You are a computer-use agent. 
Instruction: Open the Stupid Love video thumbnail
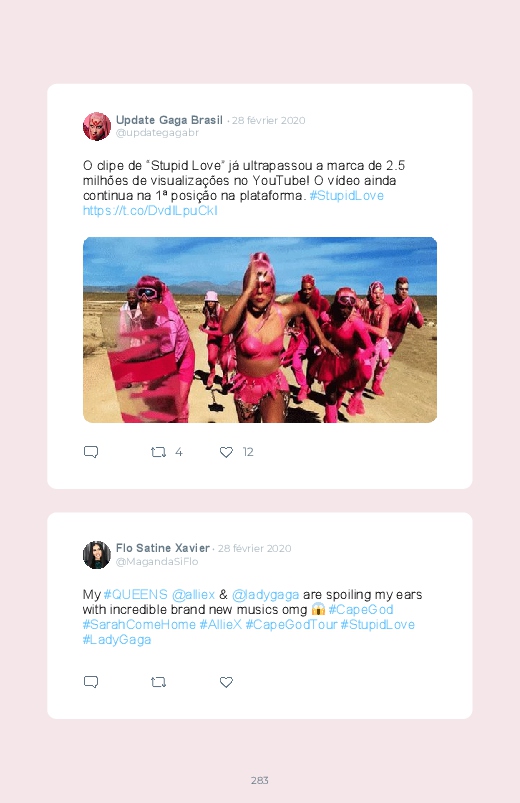click(260, 330)
